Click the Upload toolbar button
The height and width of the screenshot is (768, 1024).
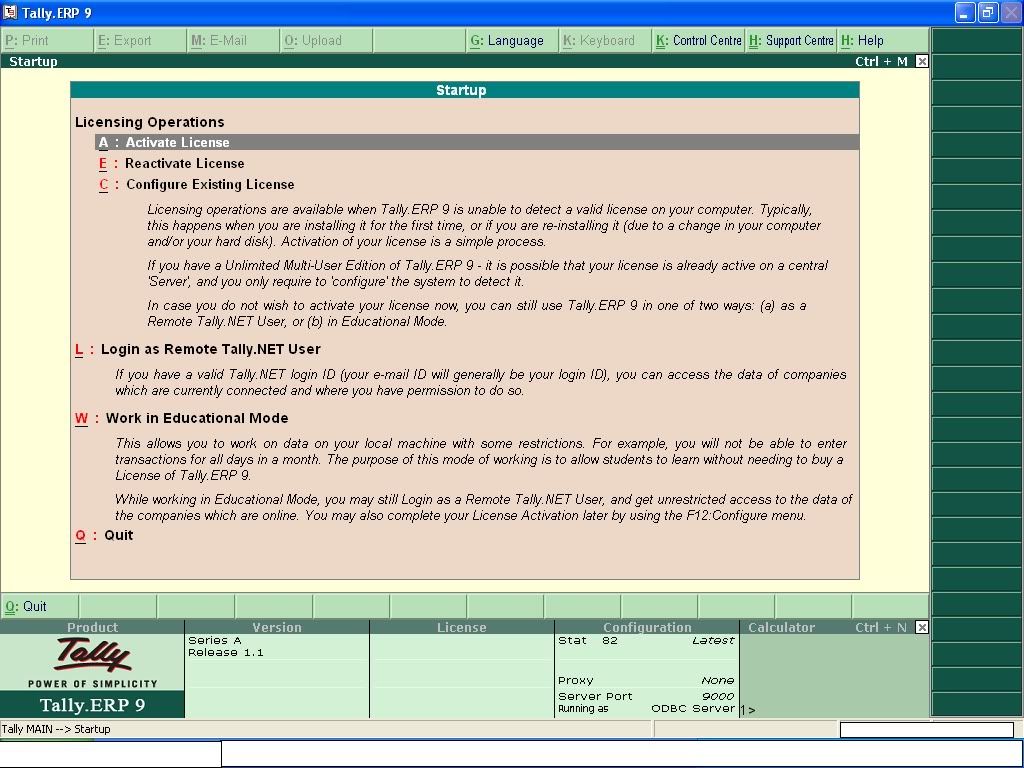click(x=326, y=40)
